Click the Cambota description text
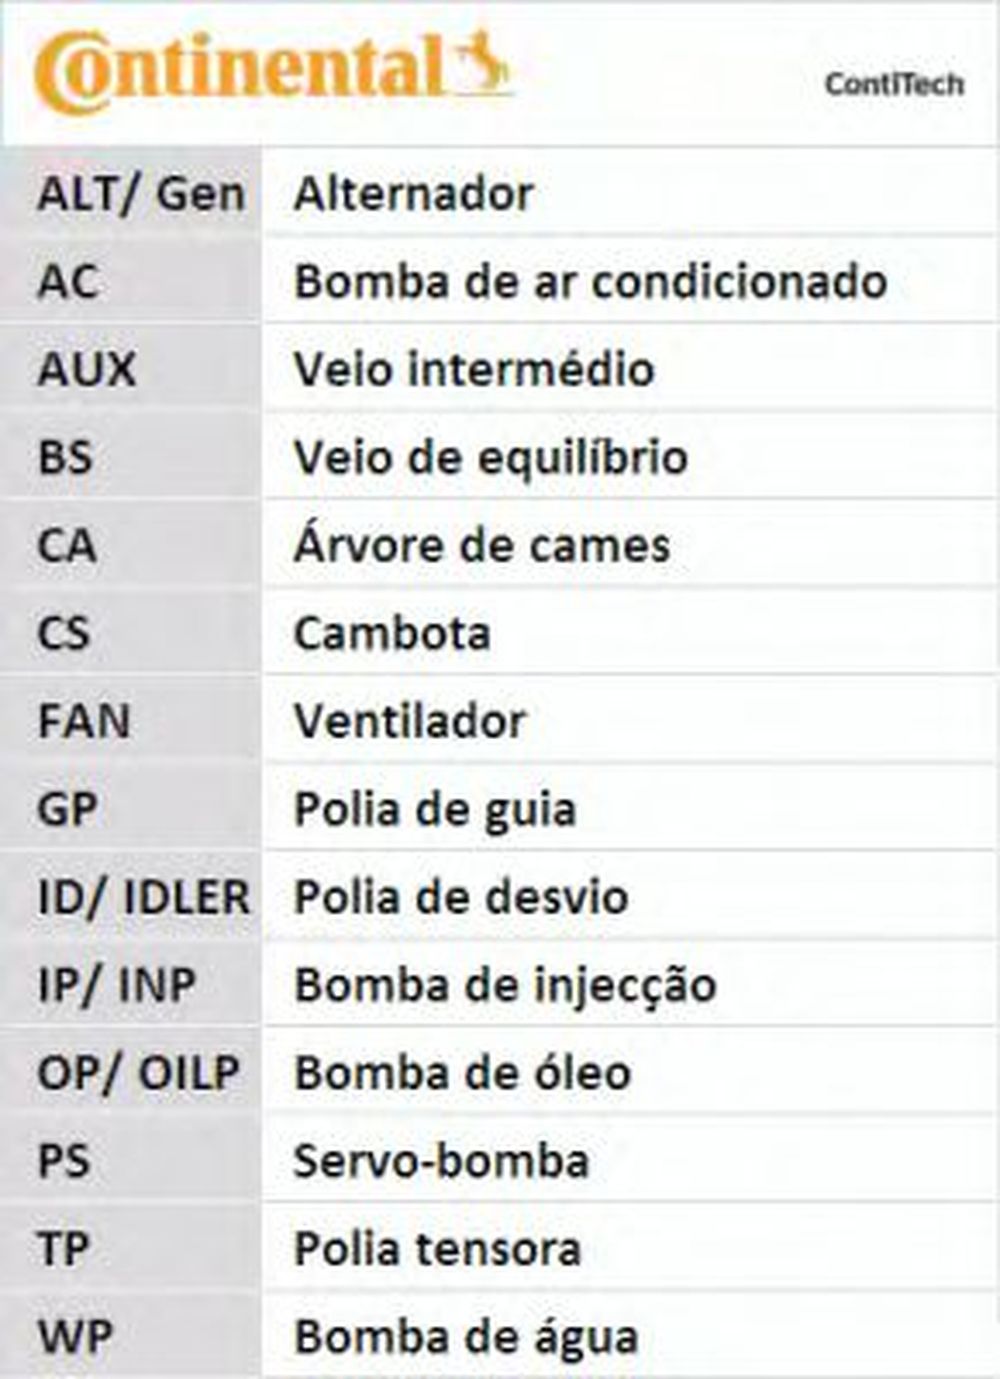The width and height of the screenshot is (1000, 1379). pyautogui.click(x=391, y=634)
